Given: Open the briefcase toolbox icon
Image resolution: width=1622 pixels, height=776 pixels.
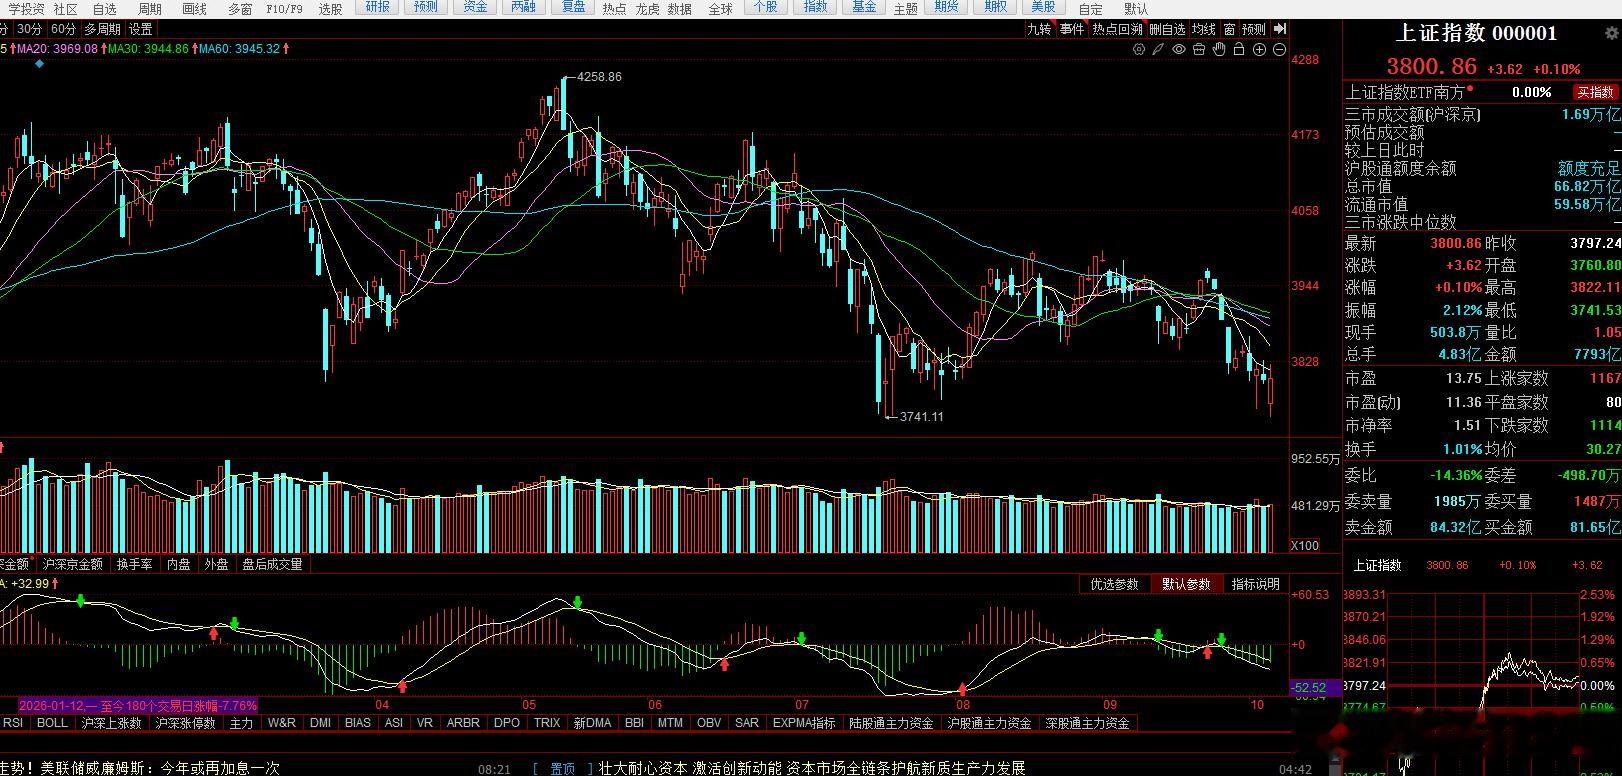Looking at the screenshot, I should 1199,49.
